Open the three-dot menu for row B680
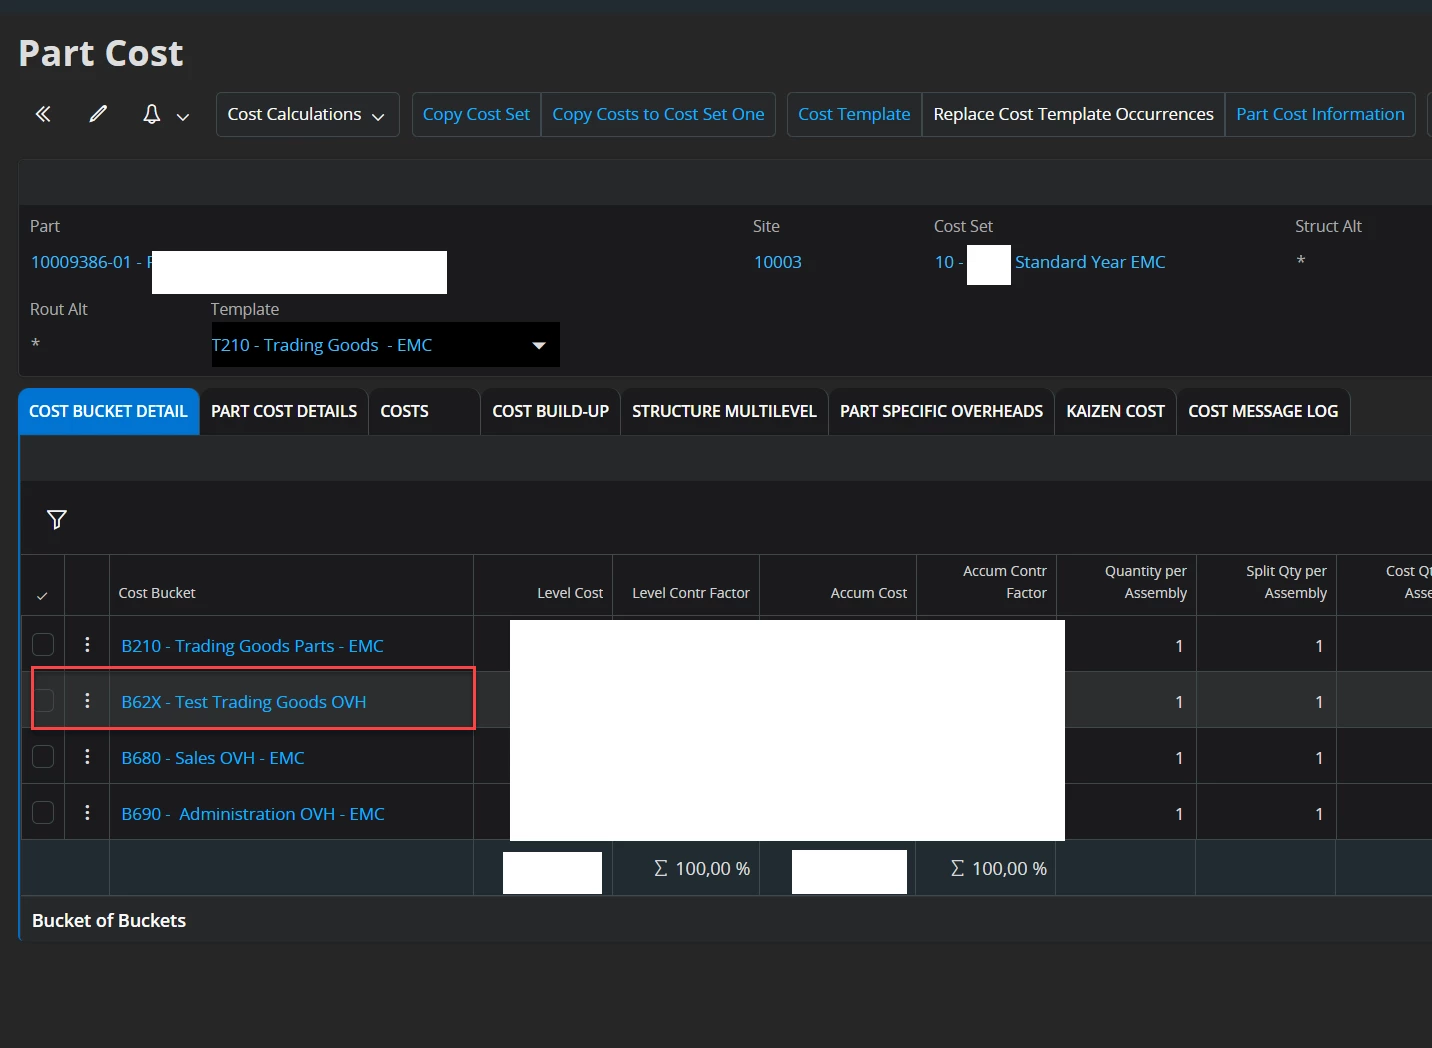The height and width of the screenshot is (1048, 1432). (x=87, y=757)
